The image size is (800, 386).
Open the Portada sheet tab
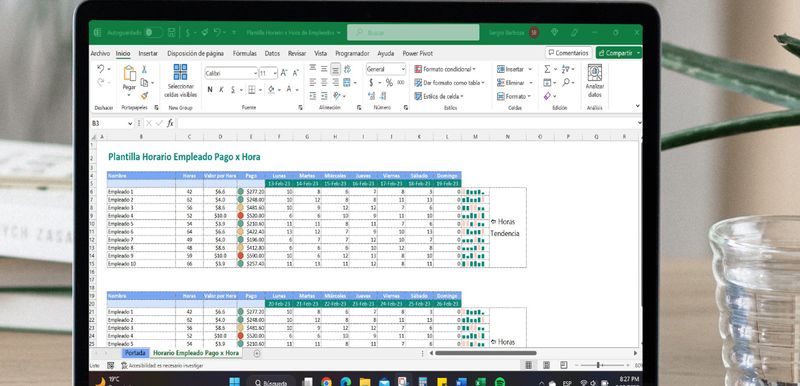coord(135,353)
